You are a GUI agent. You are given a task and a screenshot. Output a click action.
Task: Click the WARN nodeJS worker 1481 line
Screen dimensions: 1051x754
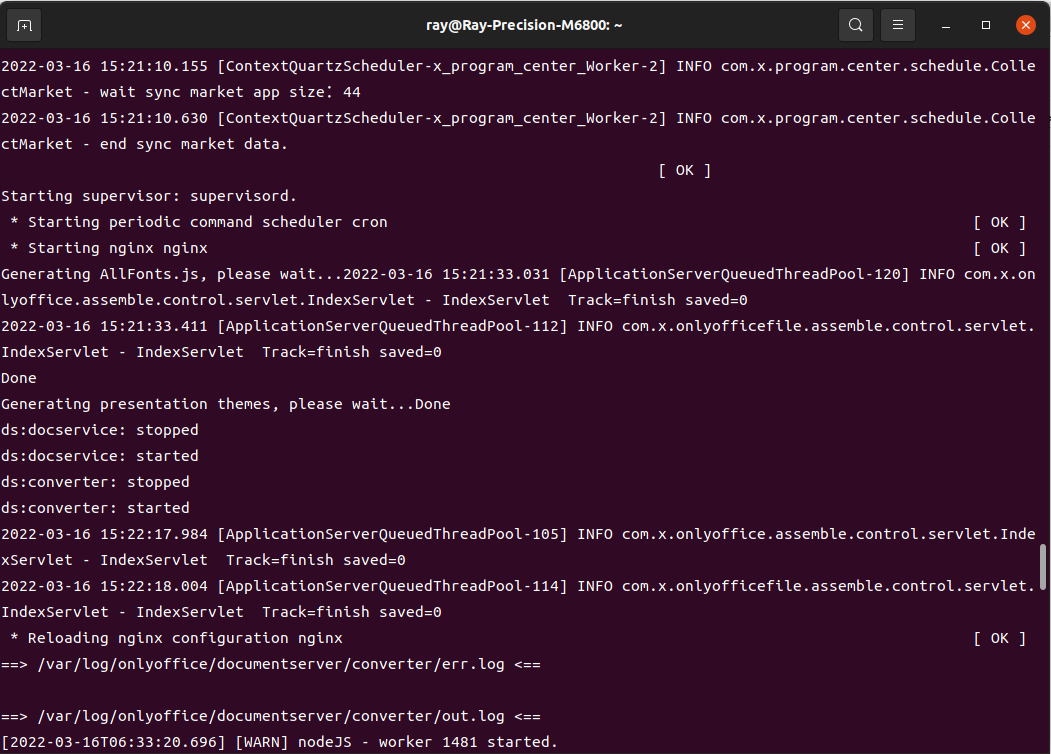[279, 742]
